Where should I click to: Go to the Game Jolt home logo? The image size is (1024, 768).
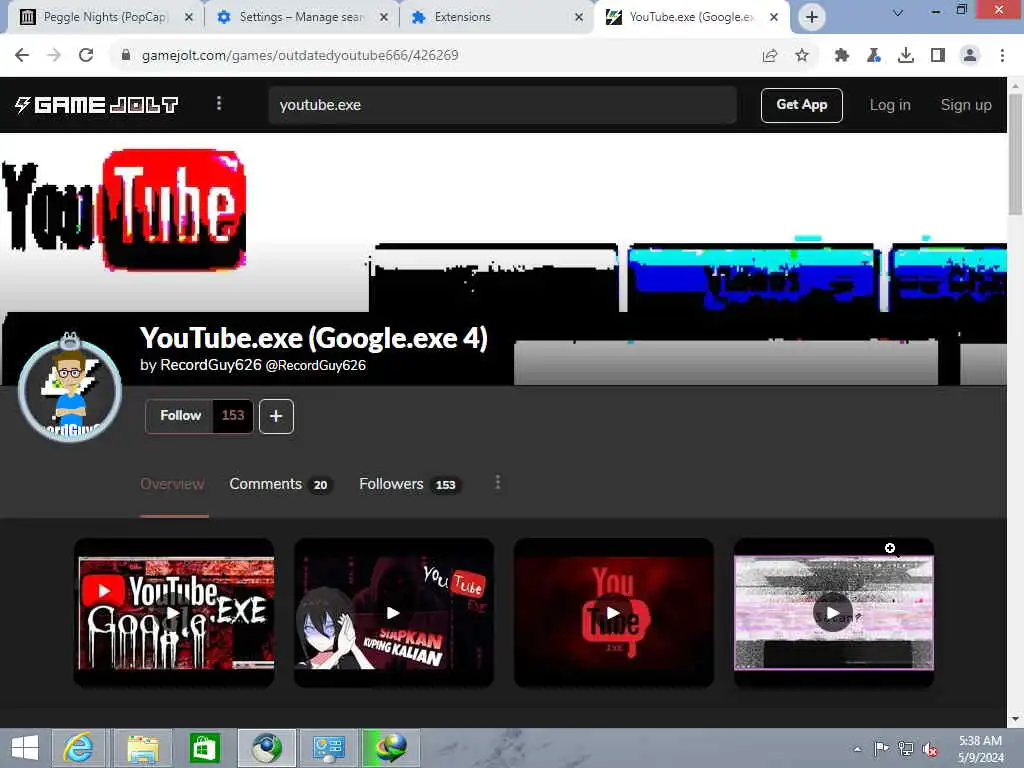pos(97,104)
